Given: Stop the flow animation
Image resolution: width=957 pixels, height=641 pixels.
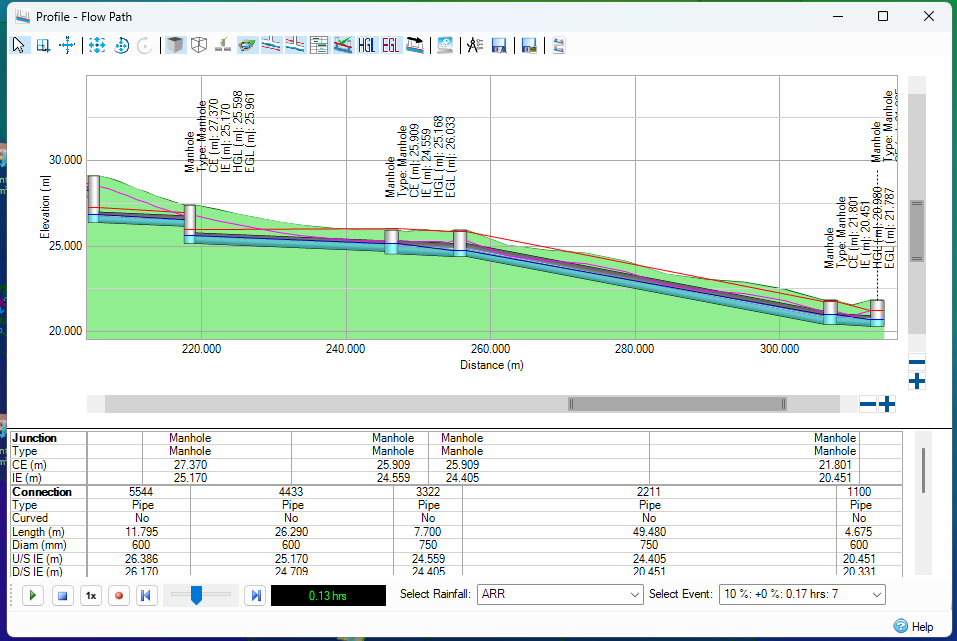Looking at the screenshot, I should [x=61, y=595].
